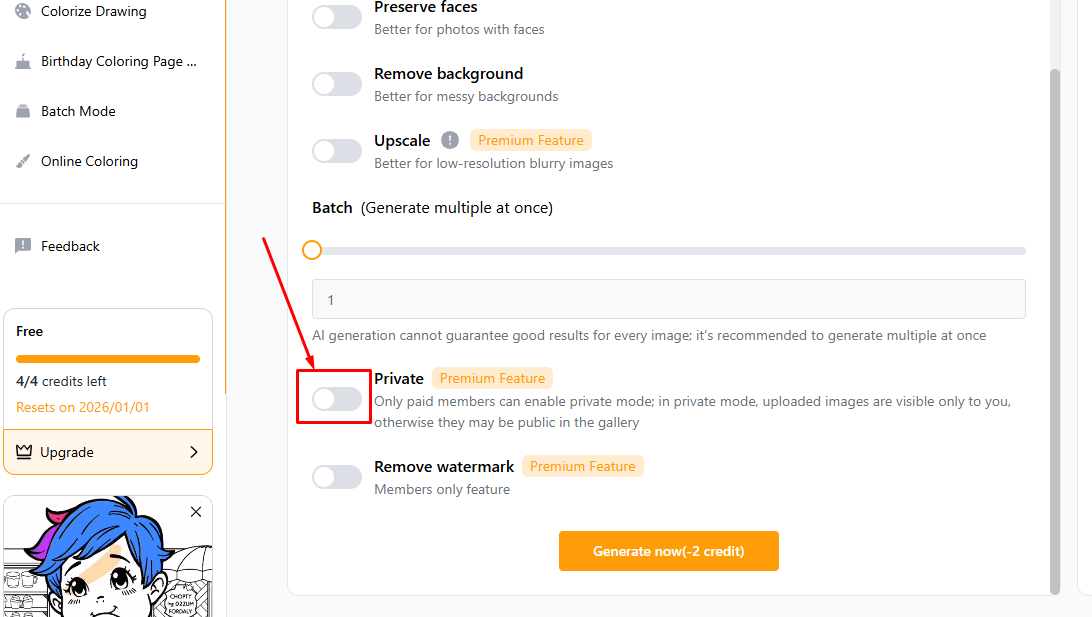Image resolution: width=1092 pixels, height=617 pixels.
Task: Open the Feedback exclamation icon
Action: click(22, 246)
